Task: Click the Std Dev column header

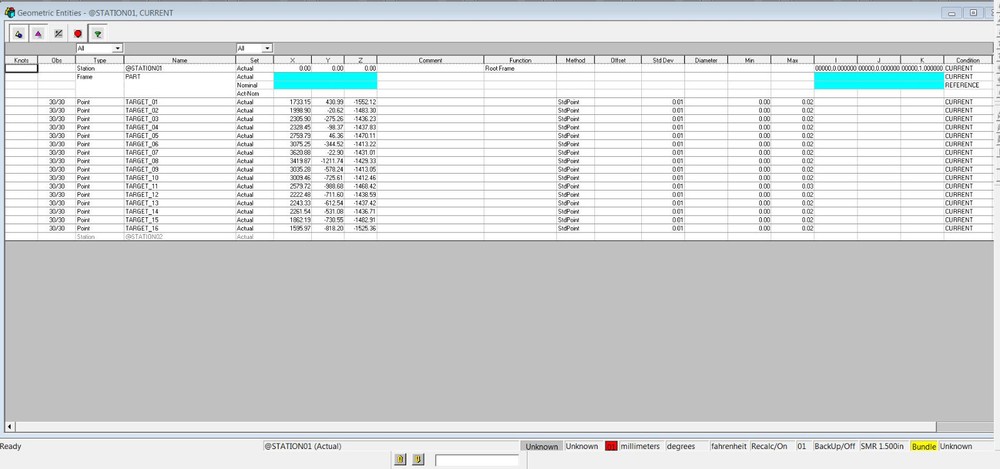Action: [661, 60]
